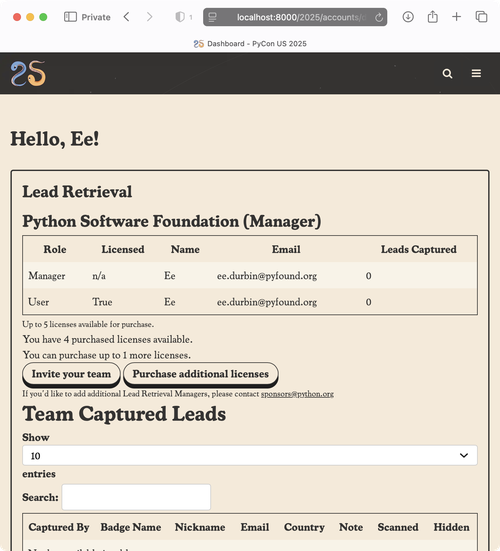The height and width of the screenshot is (551, 500).
Task: Click the Name column header
Action: 185,249
